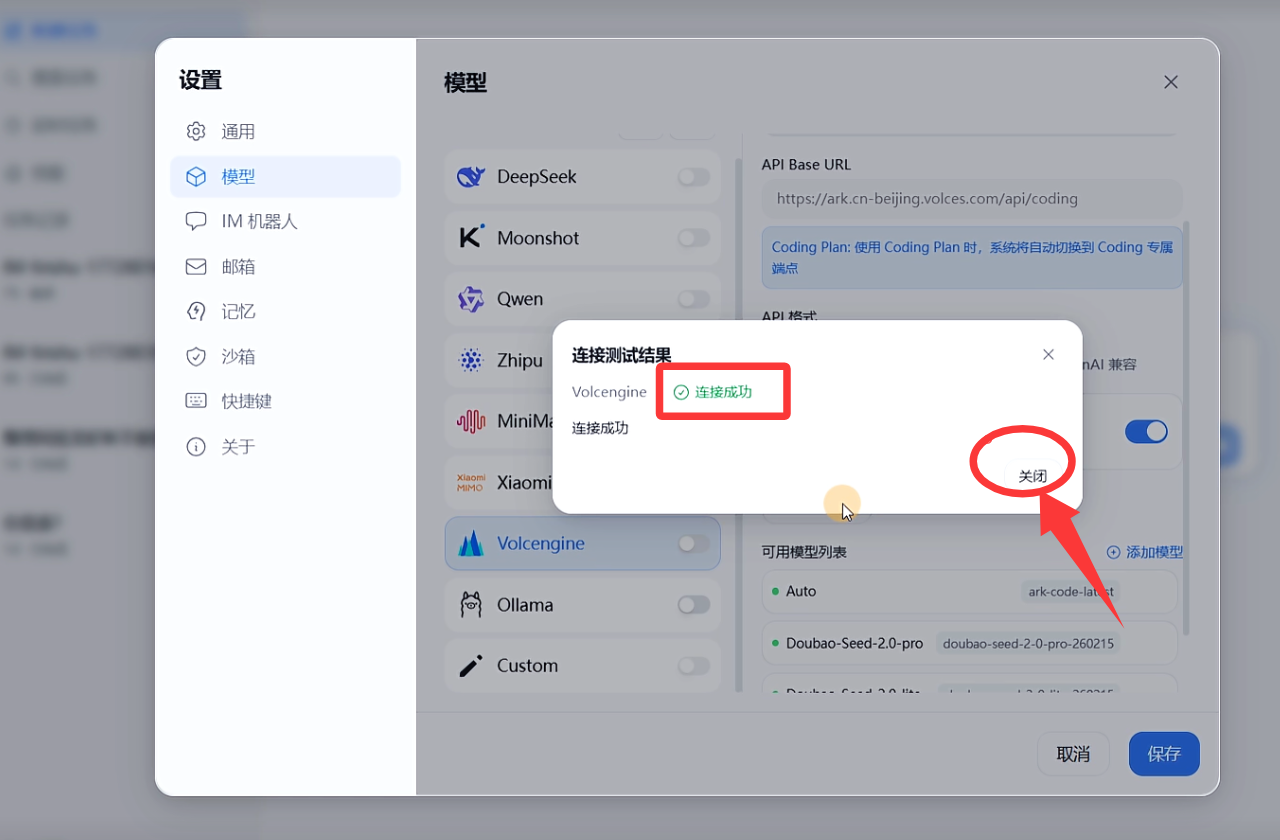Open the IM 机器人 settings section
This screenshot has height=840, width=1280.
point(259,222)
